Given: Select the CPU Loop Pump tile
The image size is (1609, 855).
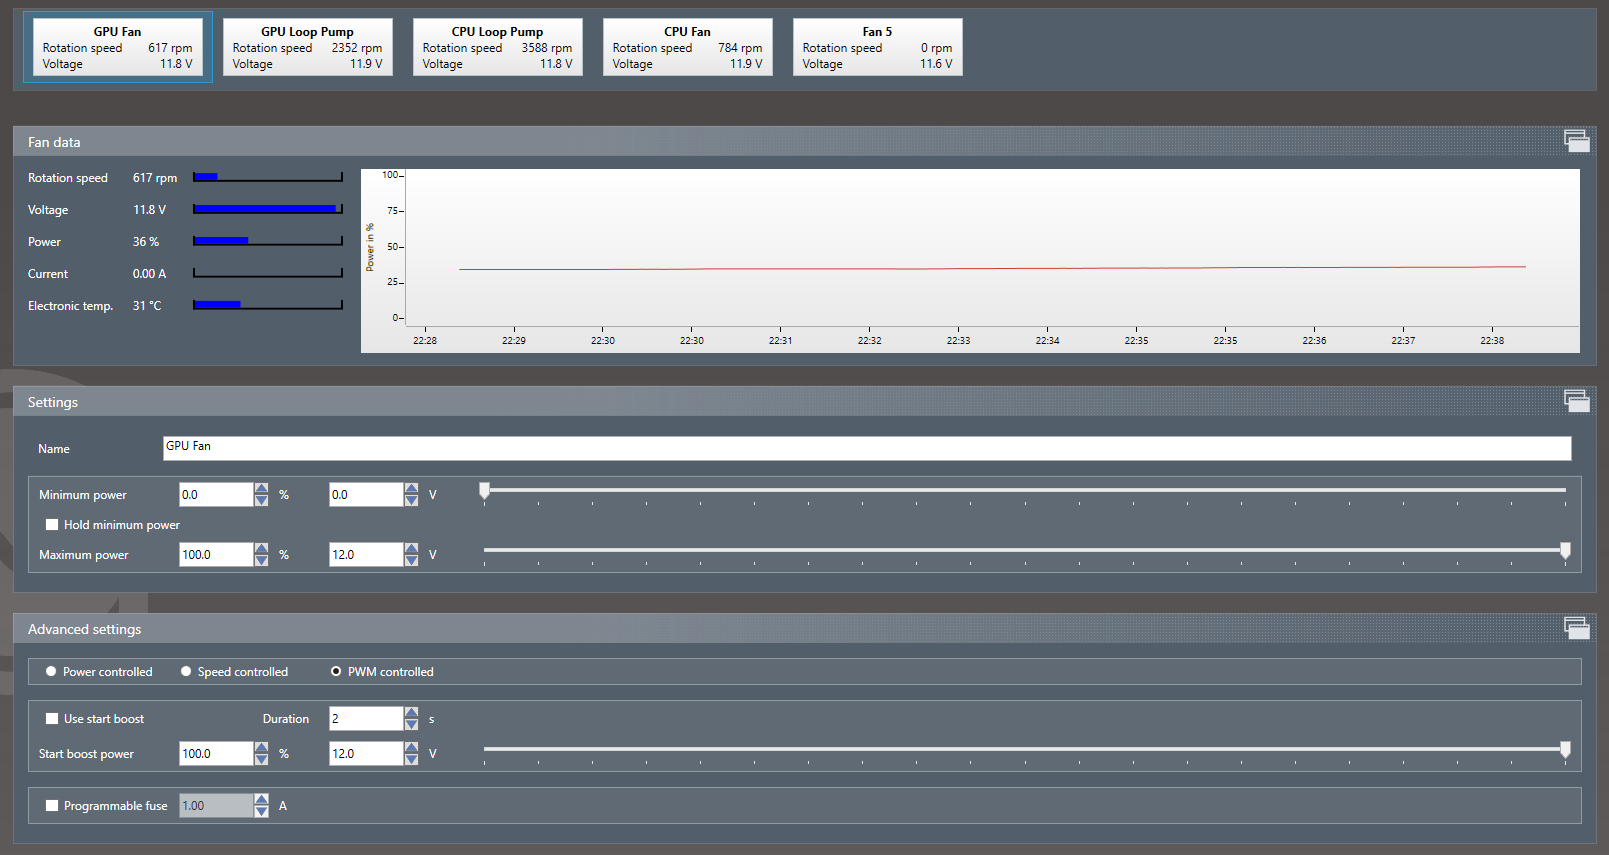Looking at the screenshot, I should 497,47.
